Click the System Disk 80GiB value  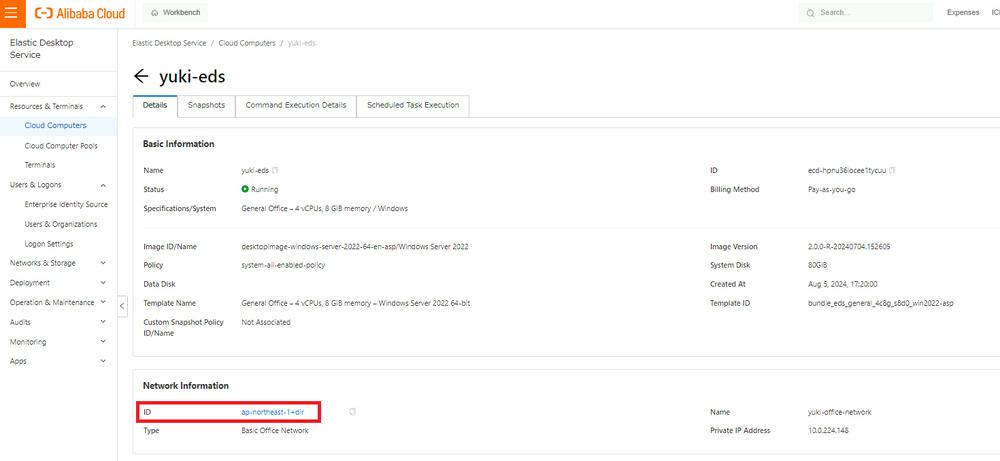818,265
